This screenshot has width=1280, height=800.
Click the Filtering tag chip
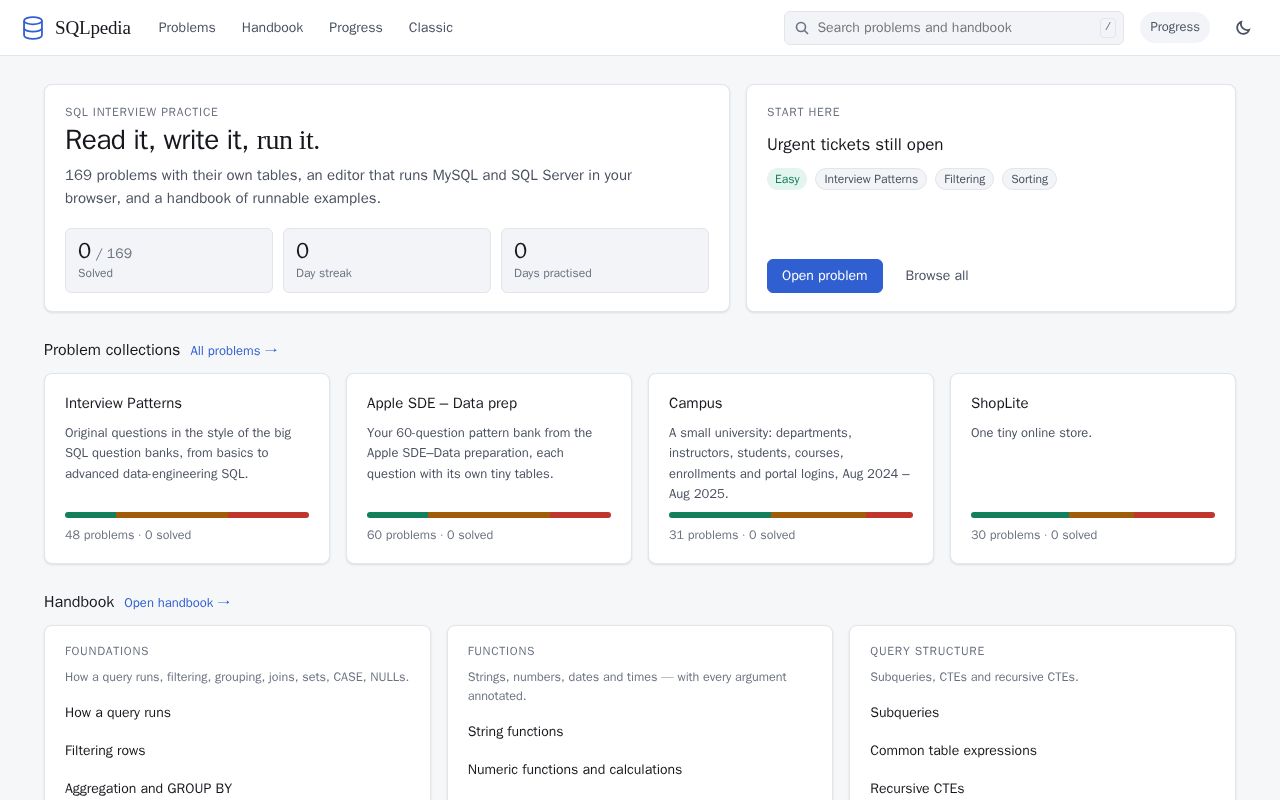tap(964, 179)
